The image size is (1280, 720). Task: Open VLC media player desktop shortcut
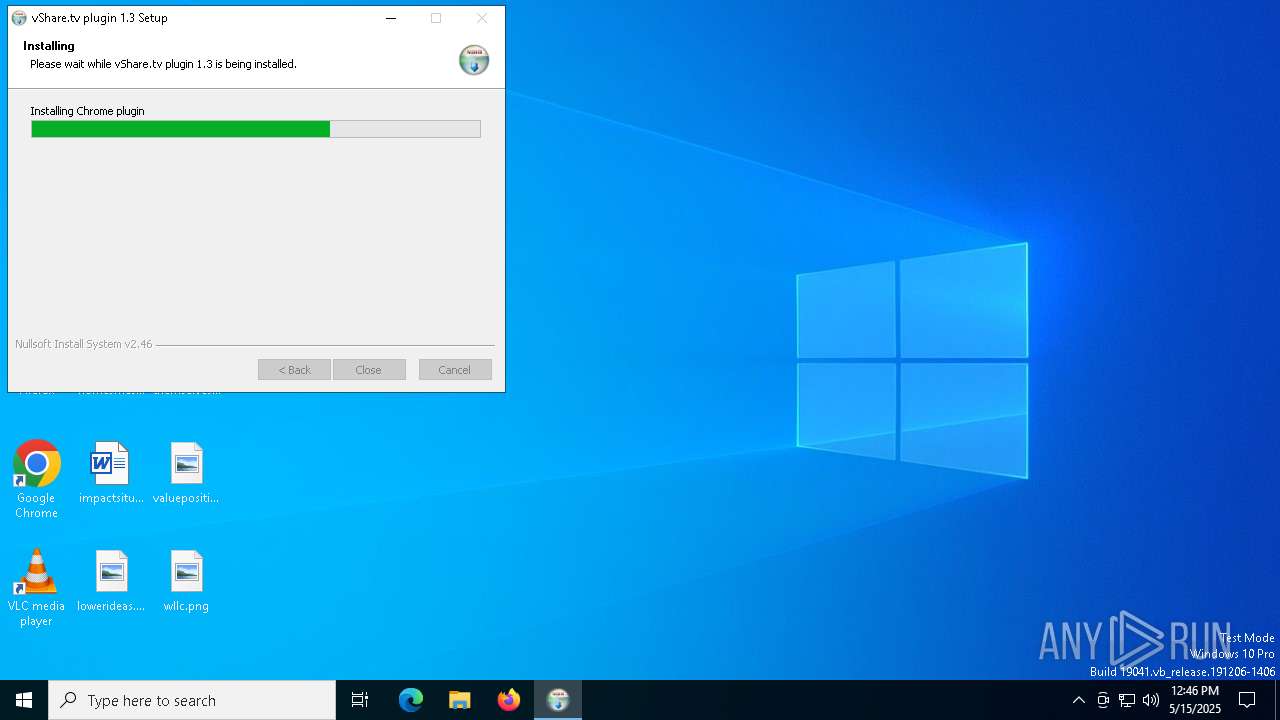36,588
